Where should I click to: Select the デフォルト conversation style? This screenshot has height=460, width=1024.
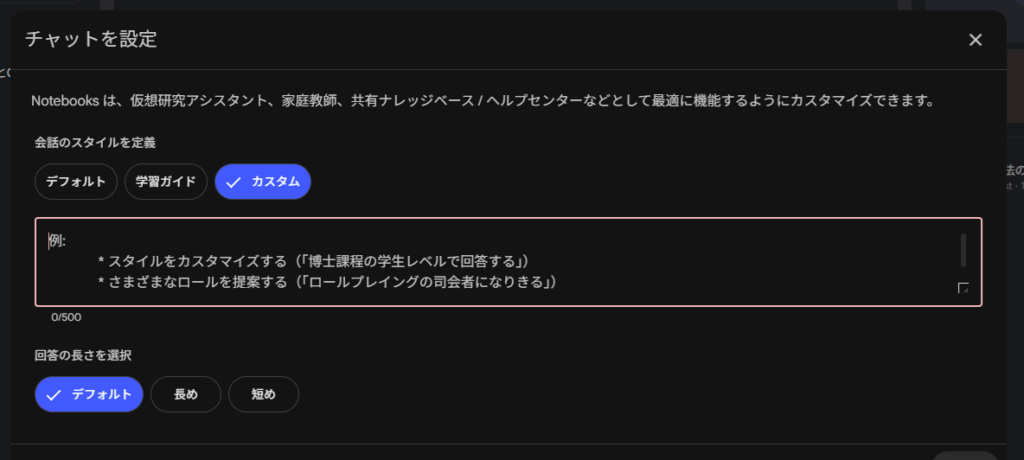[x=75, y=182]
